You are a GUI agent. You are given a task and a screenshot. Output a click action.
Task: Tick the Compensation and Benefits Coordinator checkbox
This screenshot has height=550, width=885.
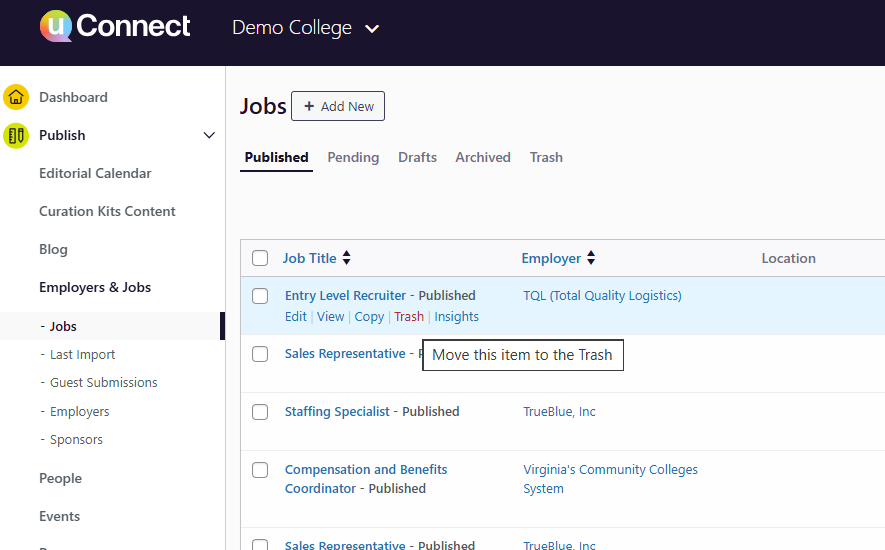(260, 470)
